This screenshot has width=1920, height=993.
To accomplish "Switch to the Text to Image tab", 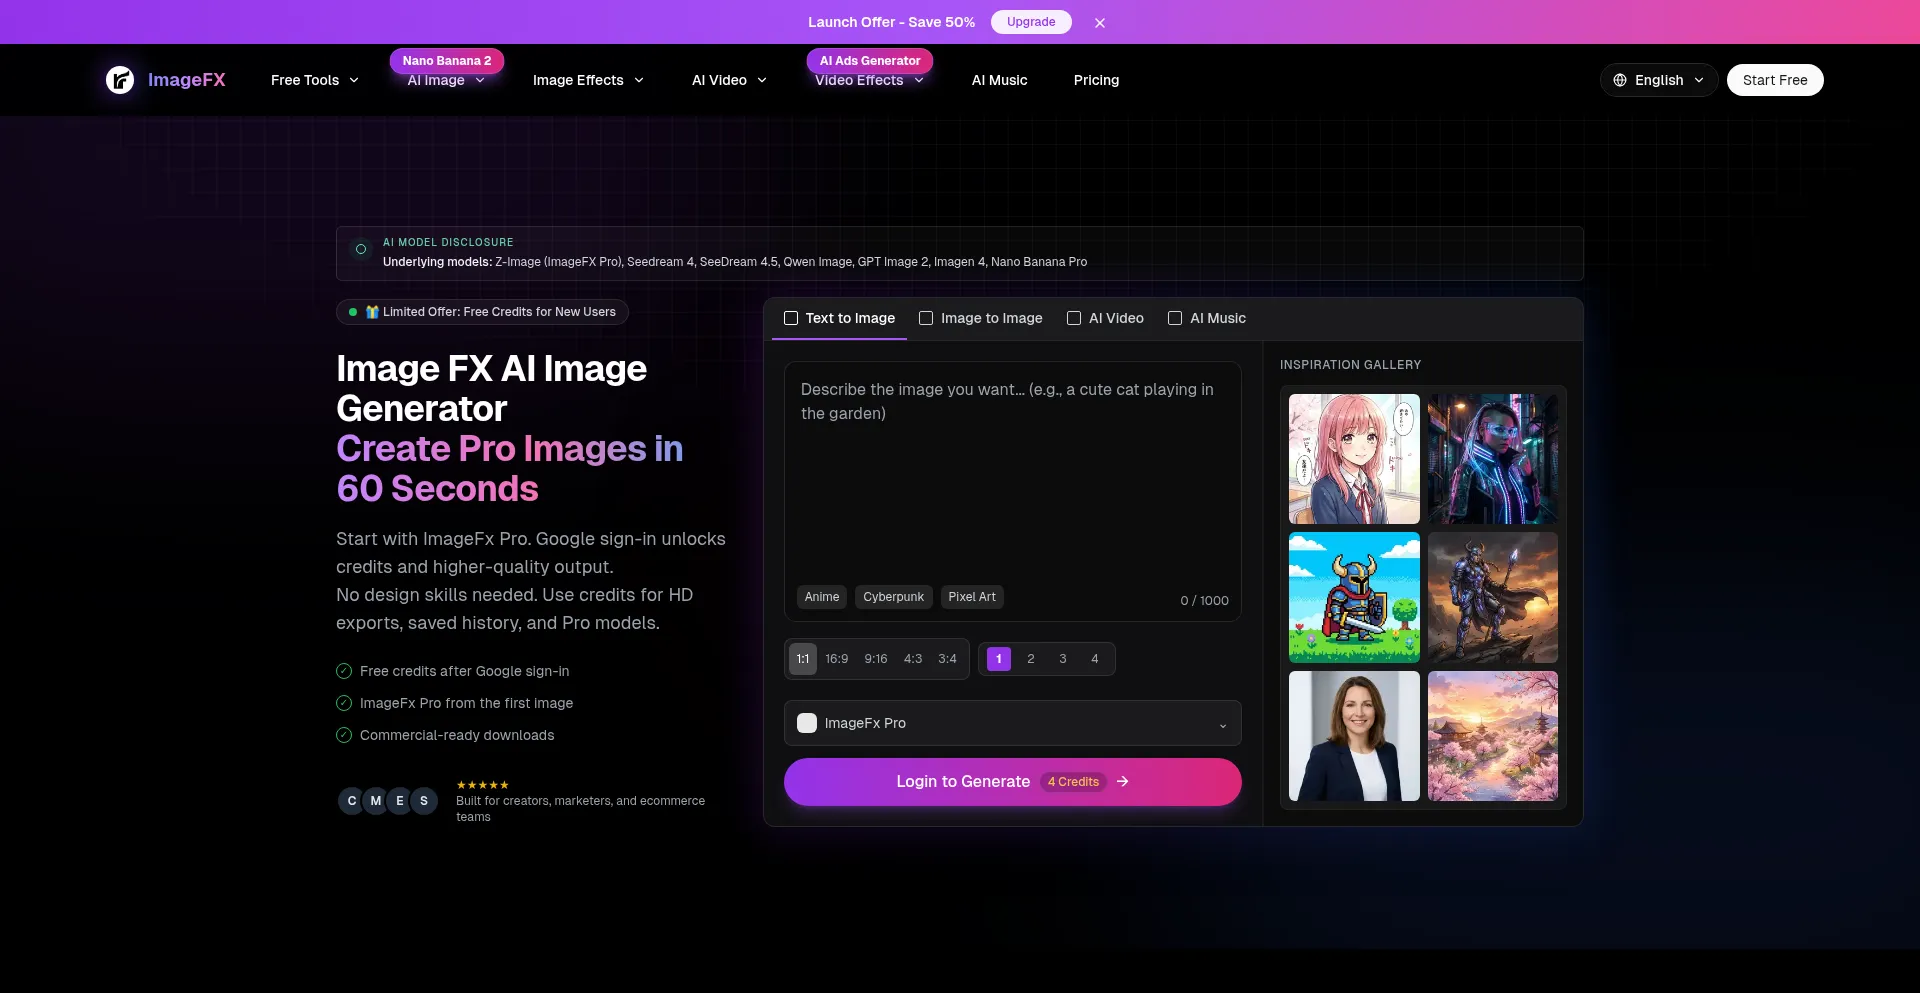I will point(840,318).
